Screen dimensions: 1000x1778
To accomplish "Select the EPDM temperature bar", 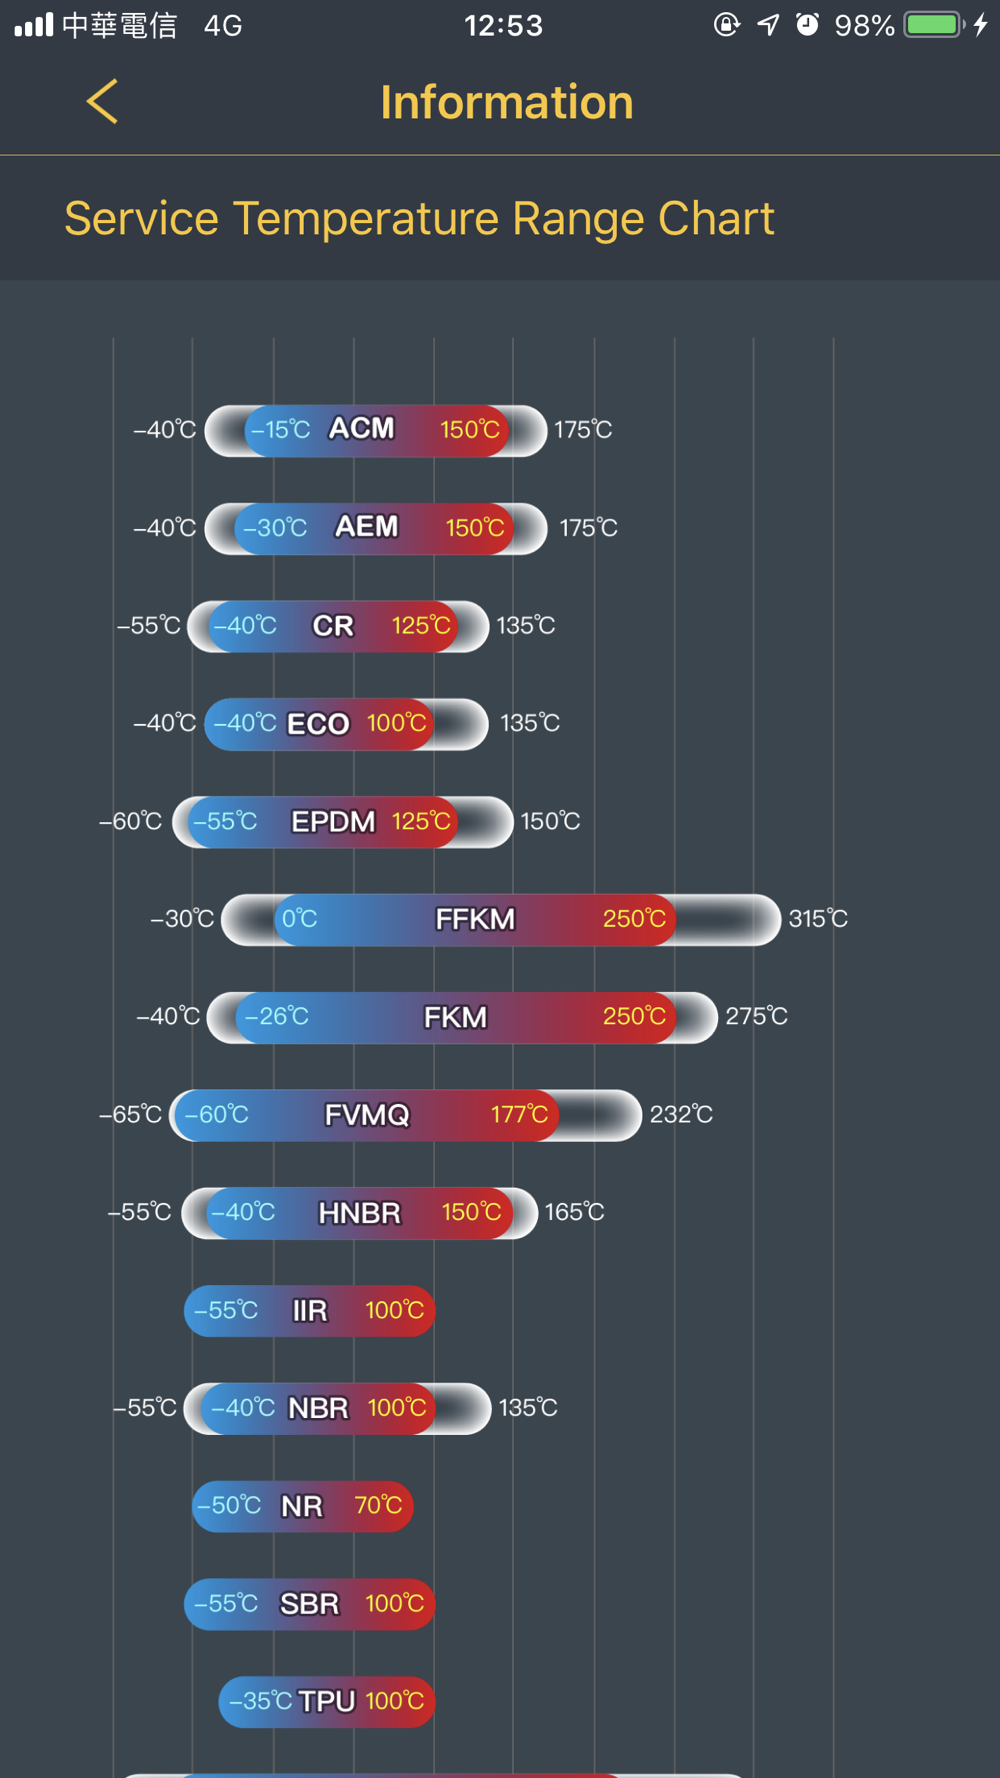I will click(x=342, y=821).
